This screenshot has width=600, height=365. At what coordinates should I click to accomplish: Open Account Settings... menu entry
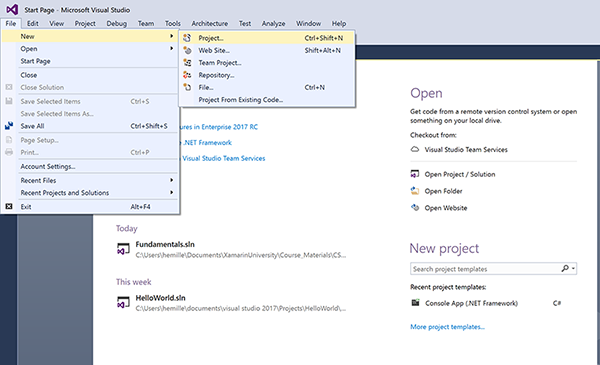(x=90, y=166)
